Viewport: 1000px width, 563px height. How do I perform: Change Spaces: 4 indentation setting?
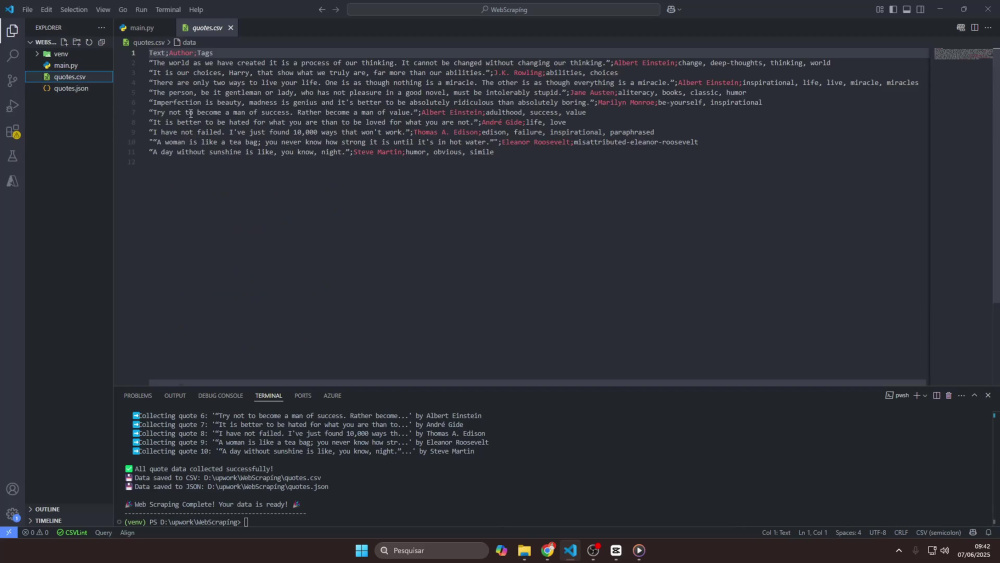click(848, 532)
